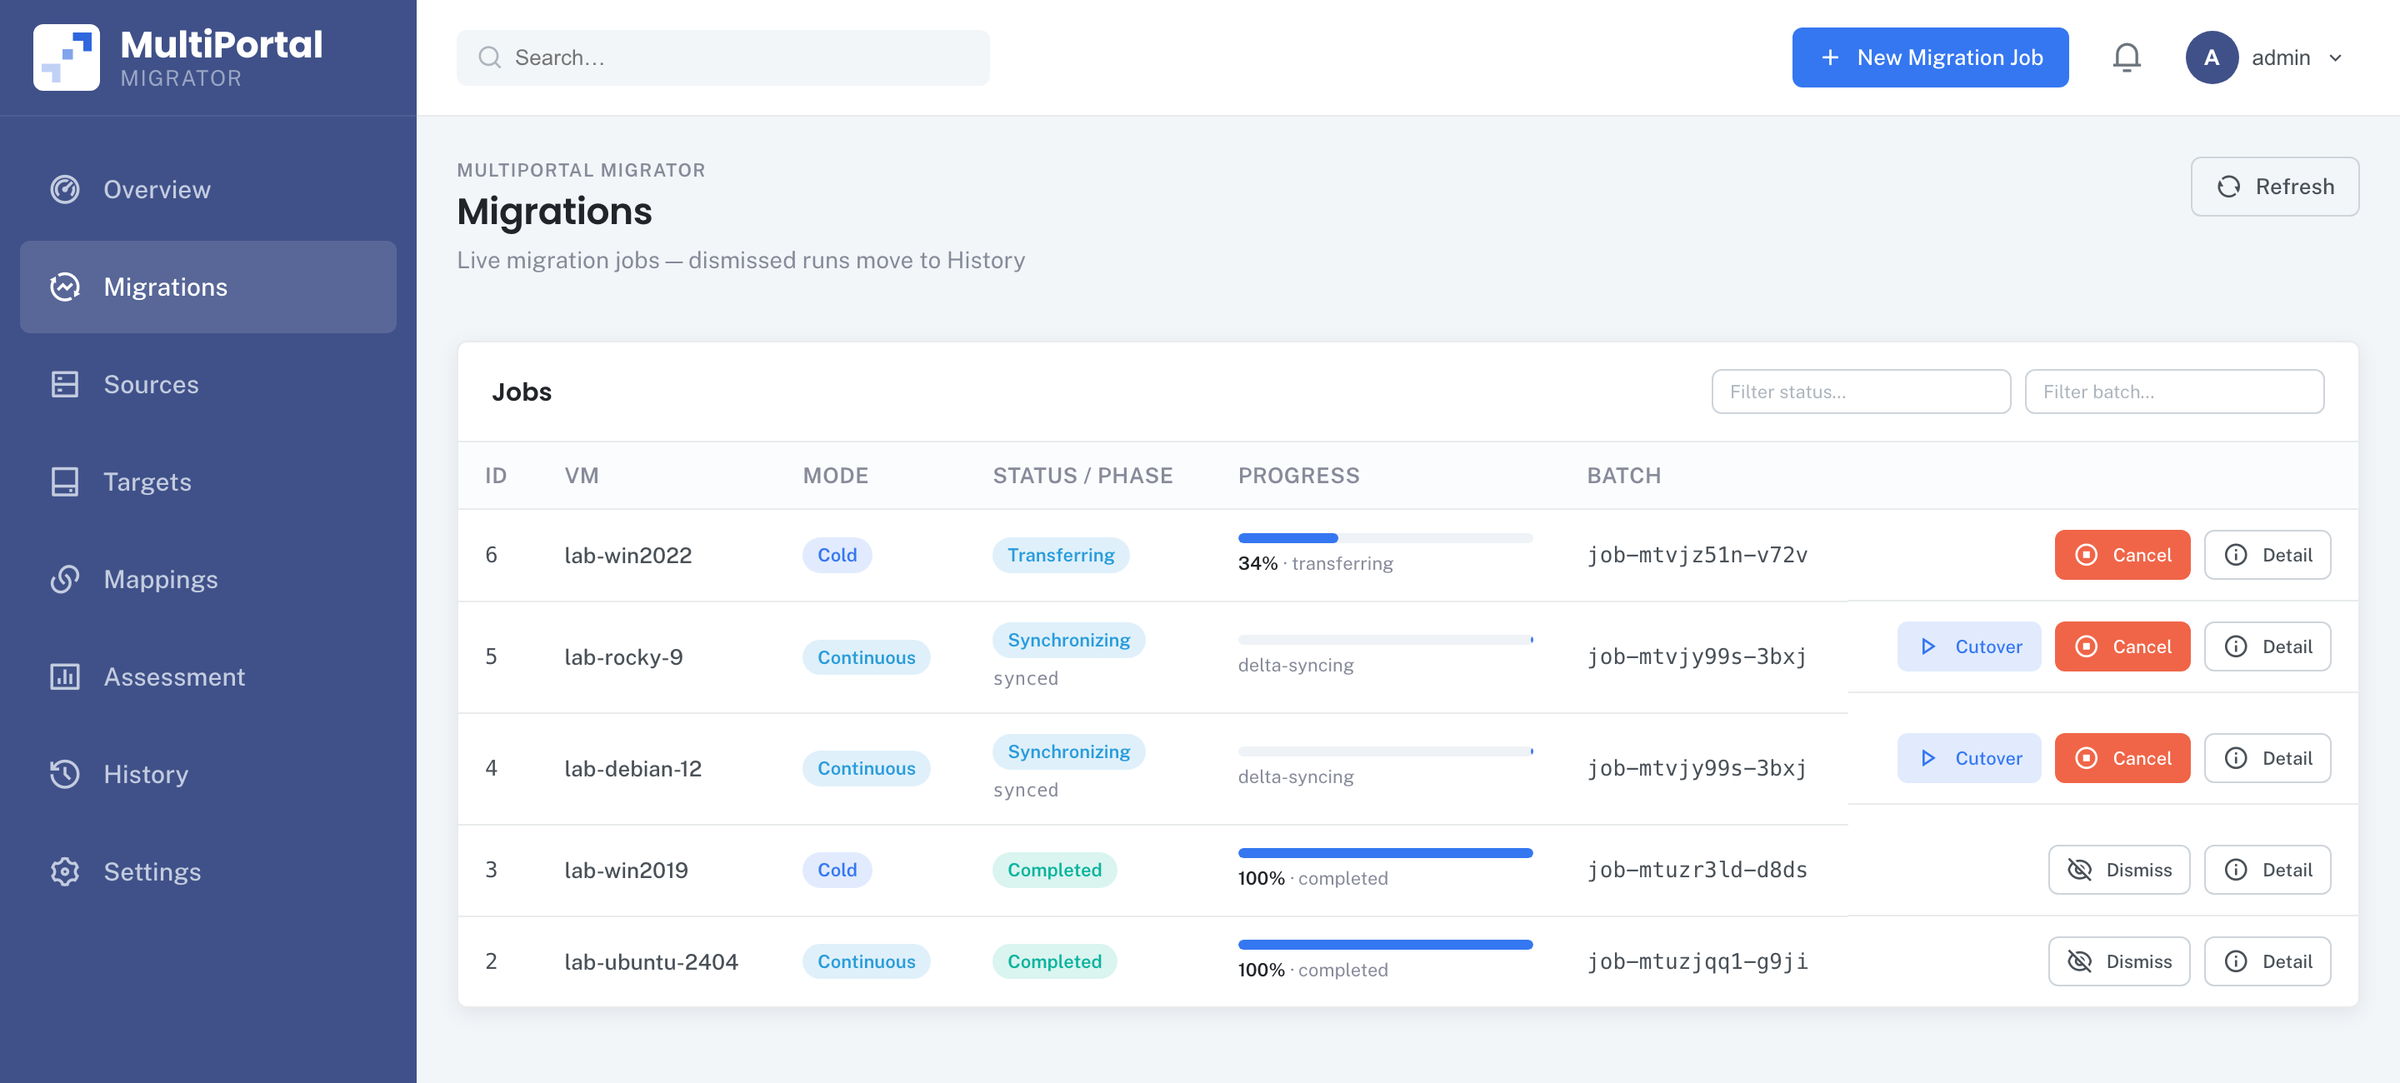Select batch job-mtuzr3ld-d8ds text

coord(1697,870)
